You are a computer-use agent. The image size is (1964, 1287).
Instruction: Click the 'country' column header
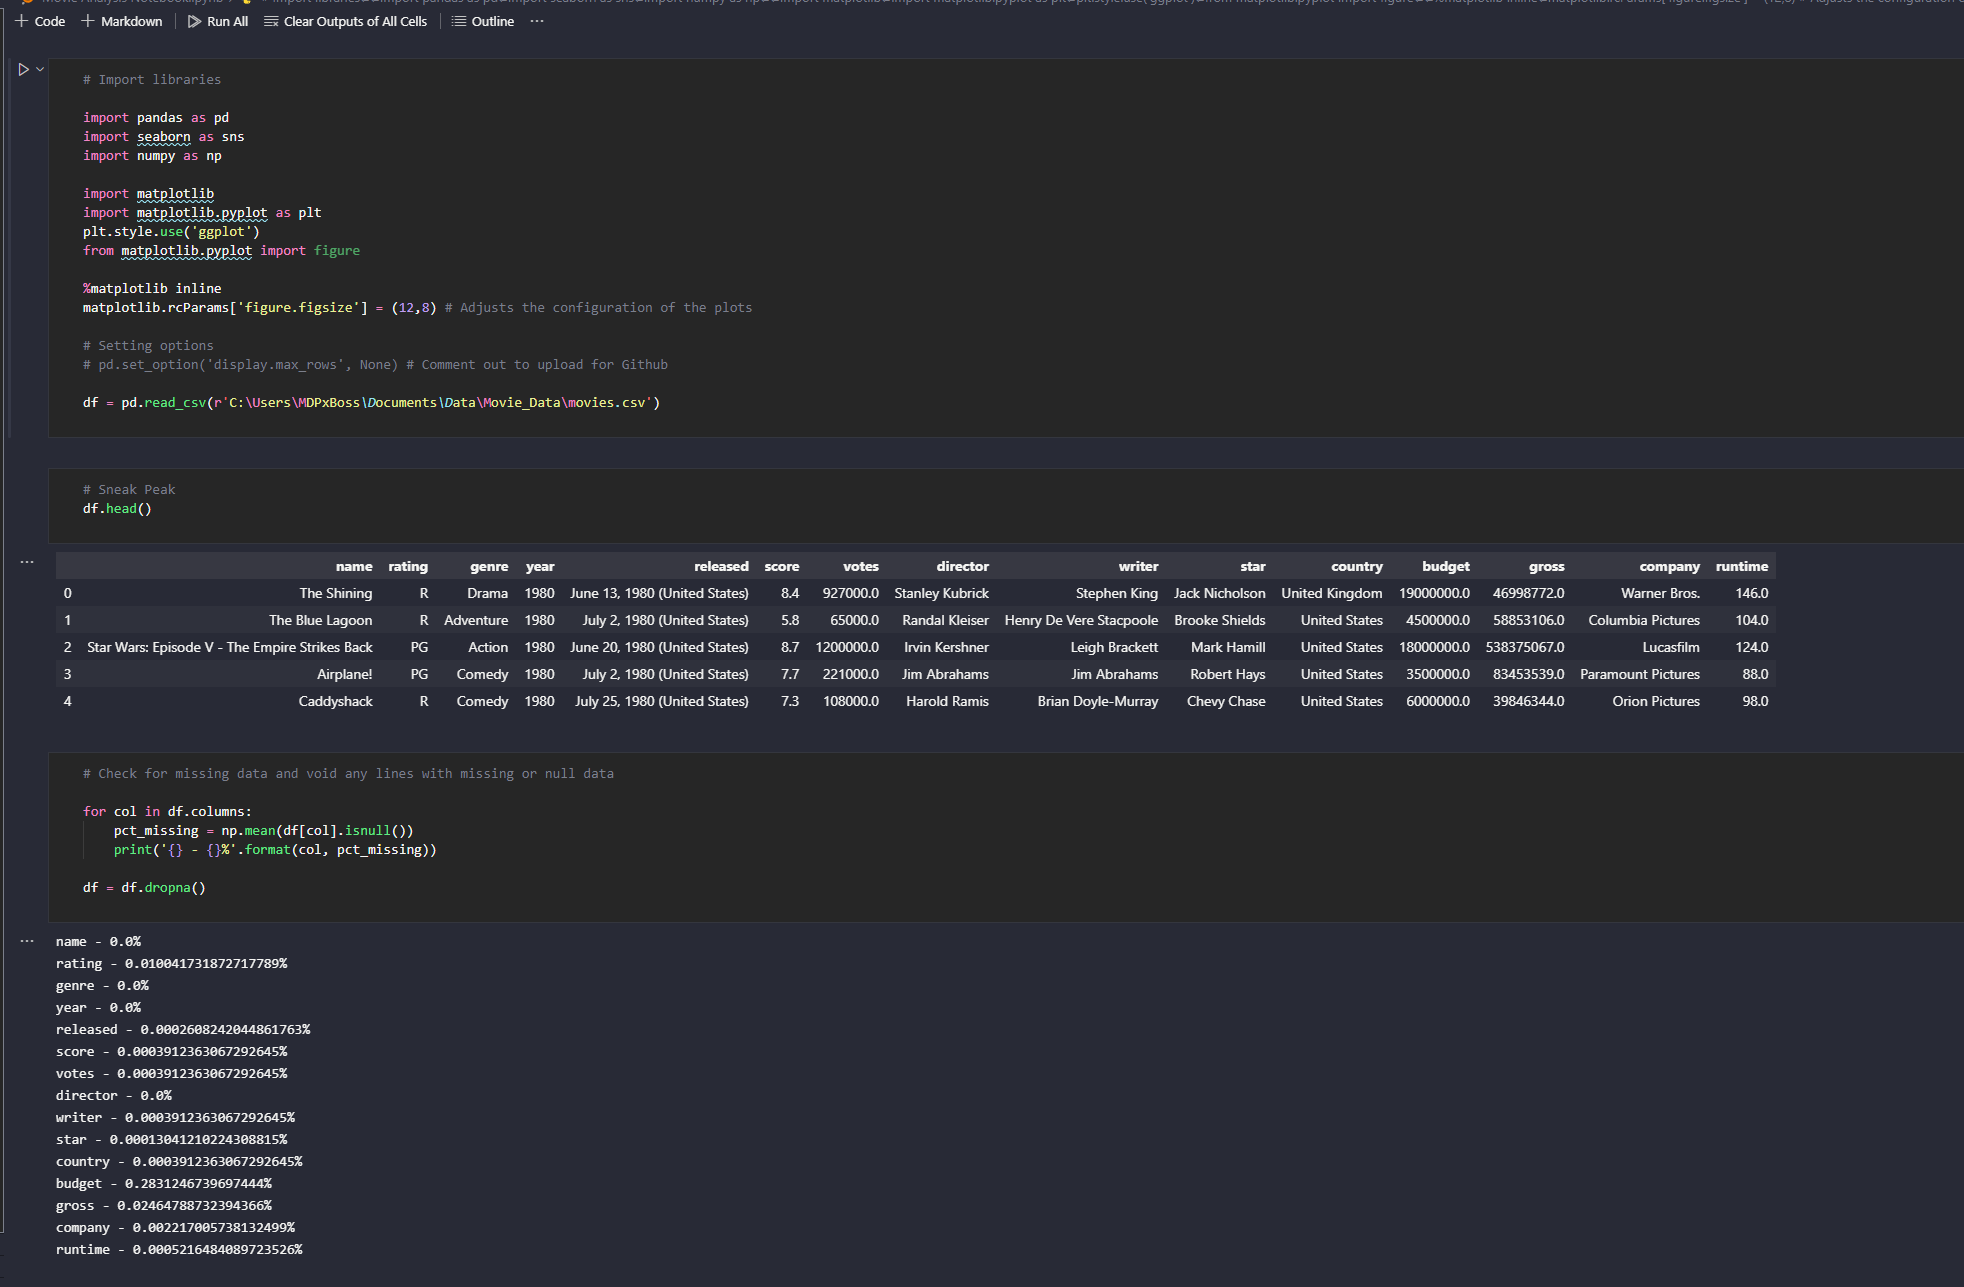click(x=1357, y=566)
